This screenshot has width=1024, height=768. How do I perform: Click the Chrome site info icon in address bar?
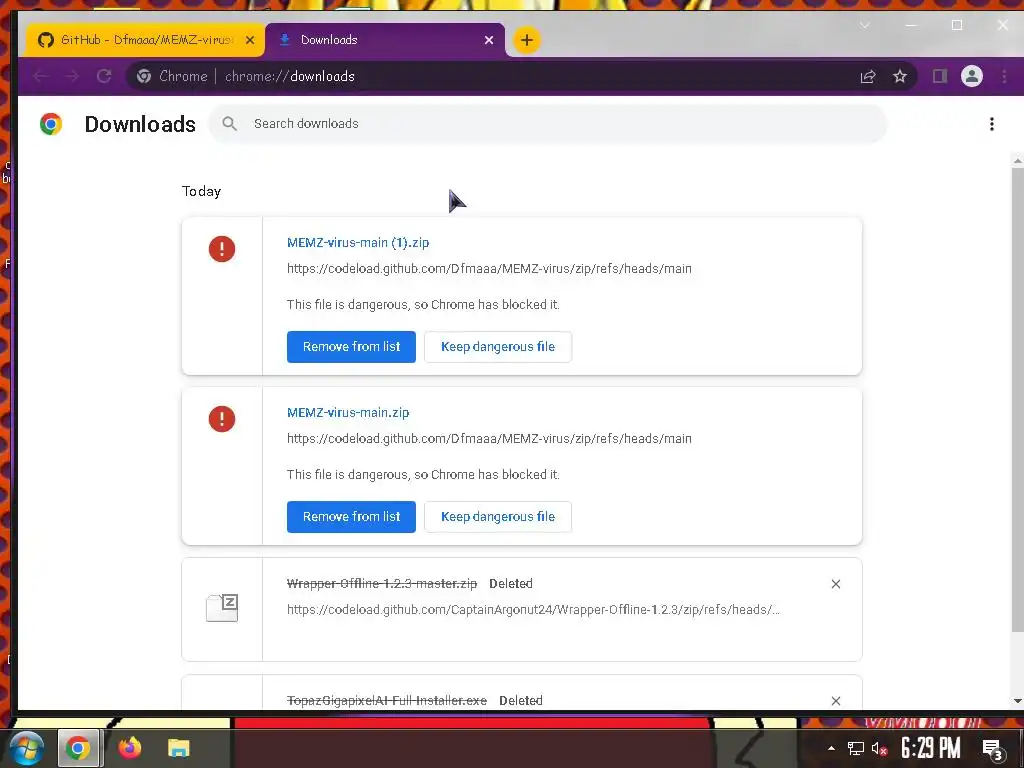[x=144, y=76]
